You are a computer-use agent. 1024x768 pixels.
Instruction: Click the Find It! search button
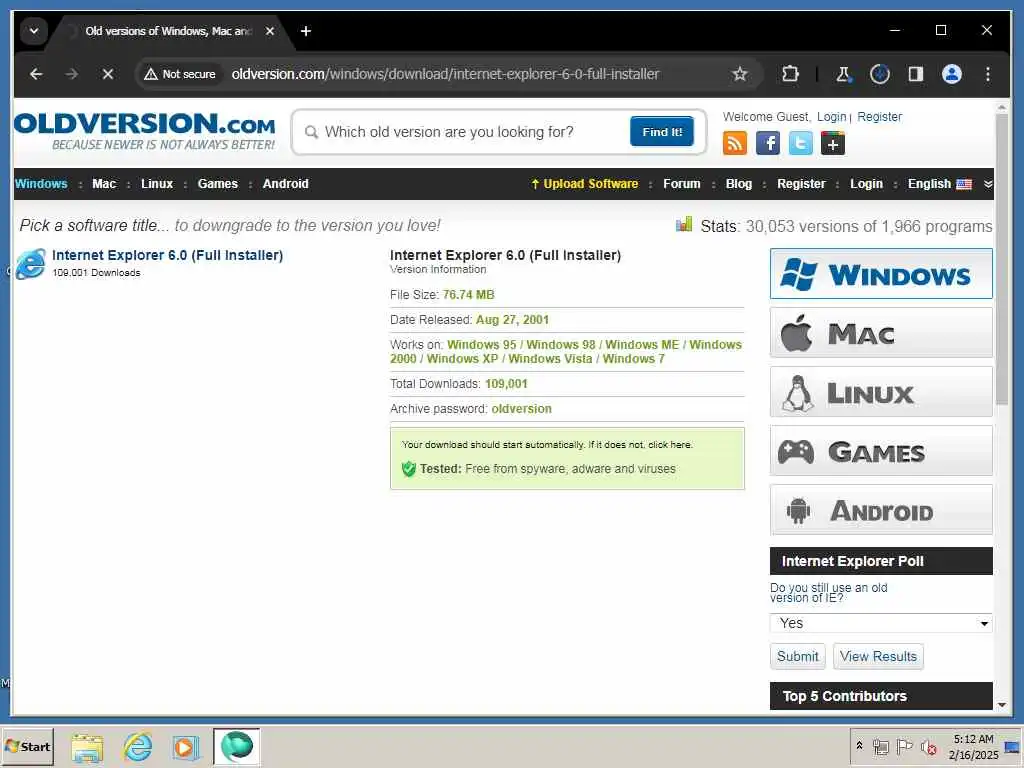click(x=662, y=132)
